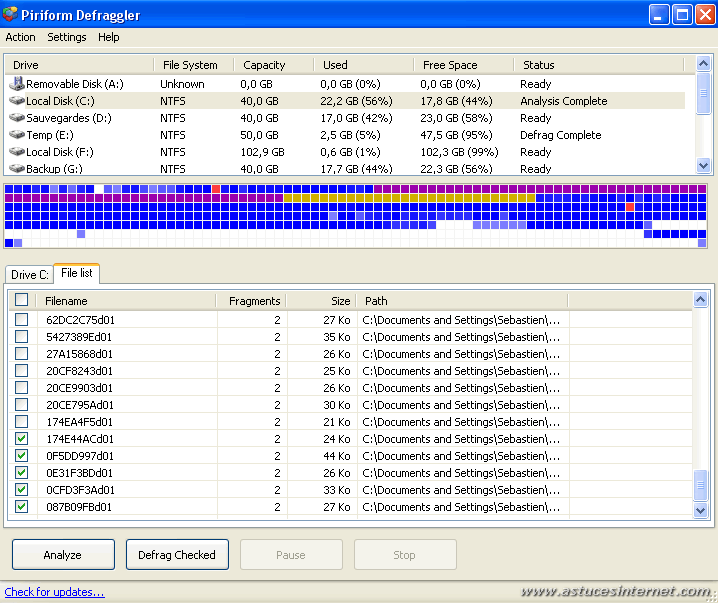Viewport: 718px width, 603px height.
Task: Click the orange block in top row of drive map
Action: pyautogui.click(x=216, y=189)
